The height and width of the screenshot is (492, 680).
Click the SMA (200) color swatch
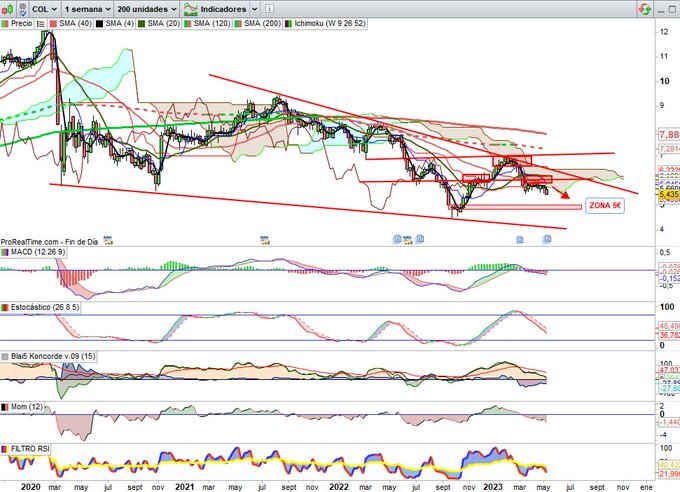click(x=238, y=24)
